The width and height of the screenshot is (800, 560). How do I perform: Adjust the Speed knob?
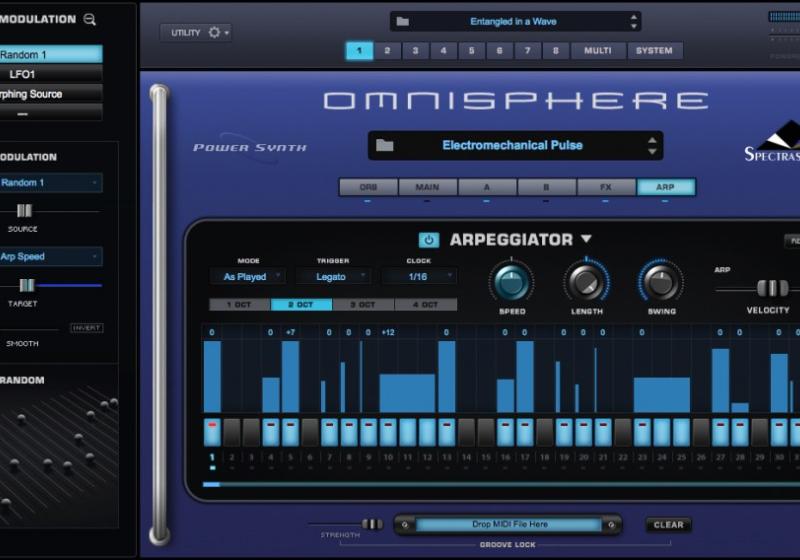510,282
